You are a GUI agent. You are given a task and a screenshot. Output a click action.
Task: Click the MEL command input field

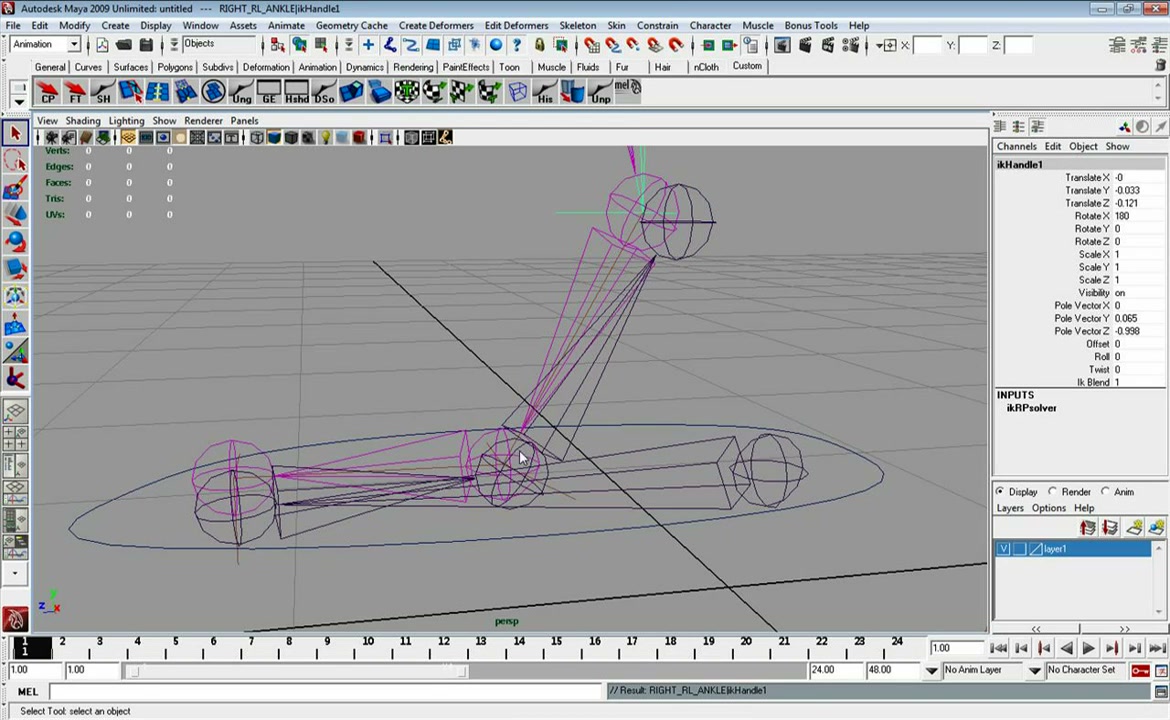click(x=325, y=692)
